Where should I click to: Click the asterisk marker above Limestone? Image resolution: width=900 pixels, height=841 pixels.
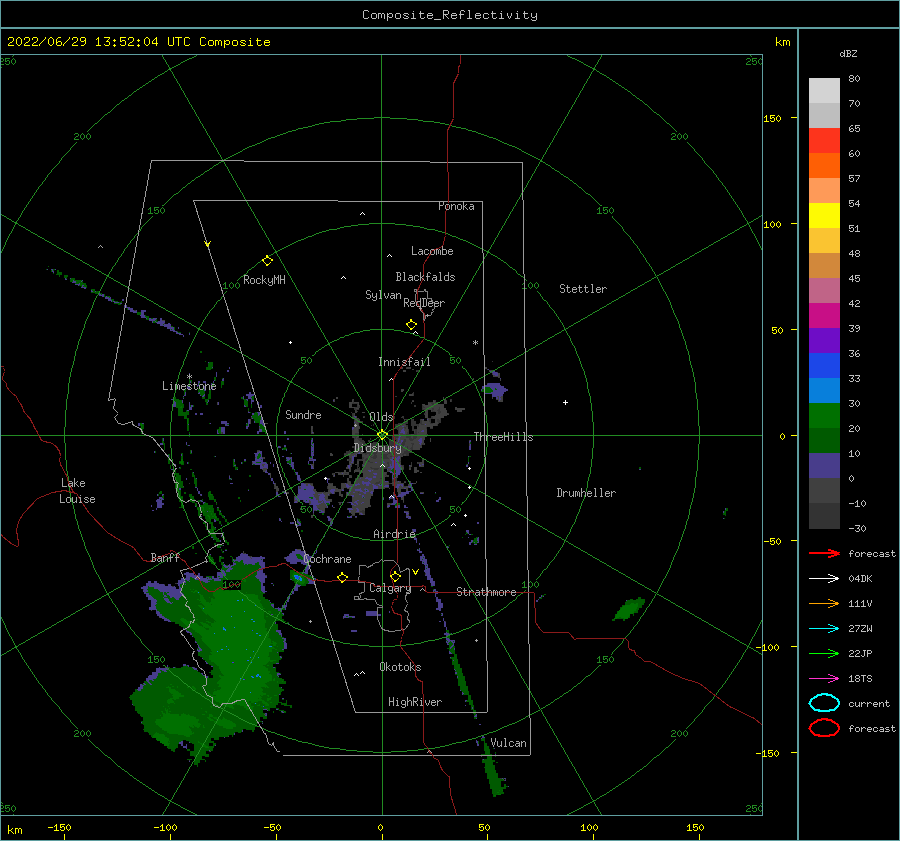(189, 377)
